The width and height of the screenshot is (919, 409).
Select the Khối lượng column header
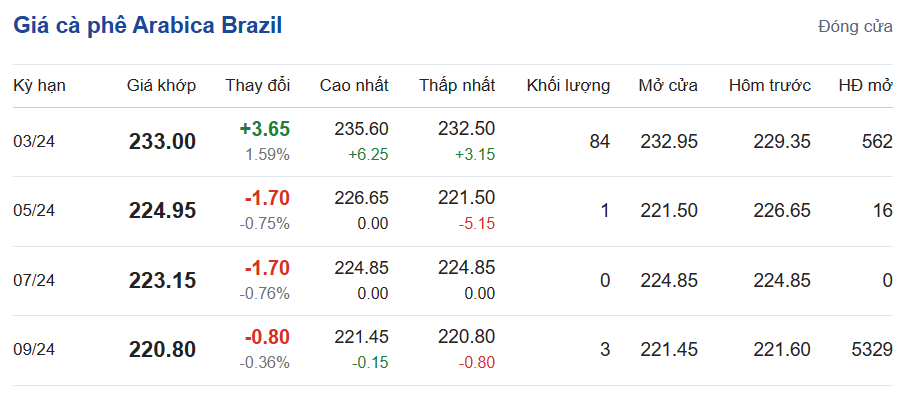pos(568,85)
